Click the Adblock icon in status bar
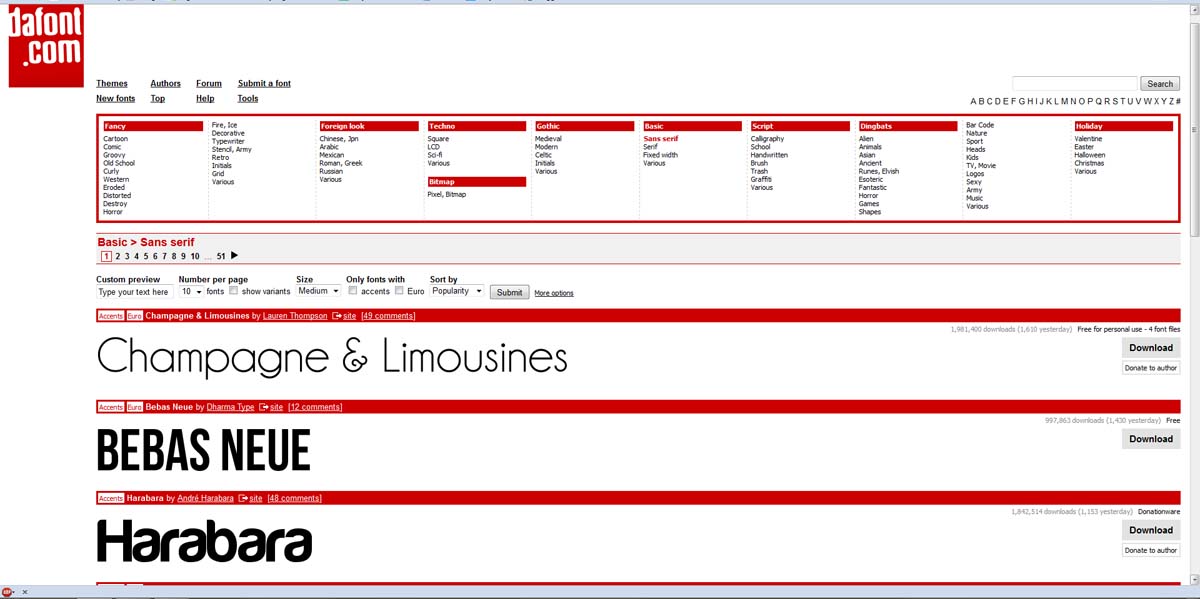 click(x=7, y=592)
